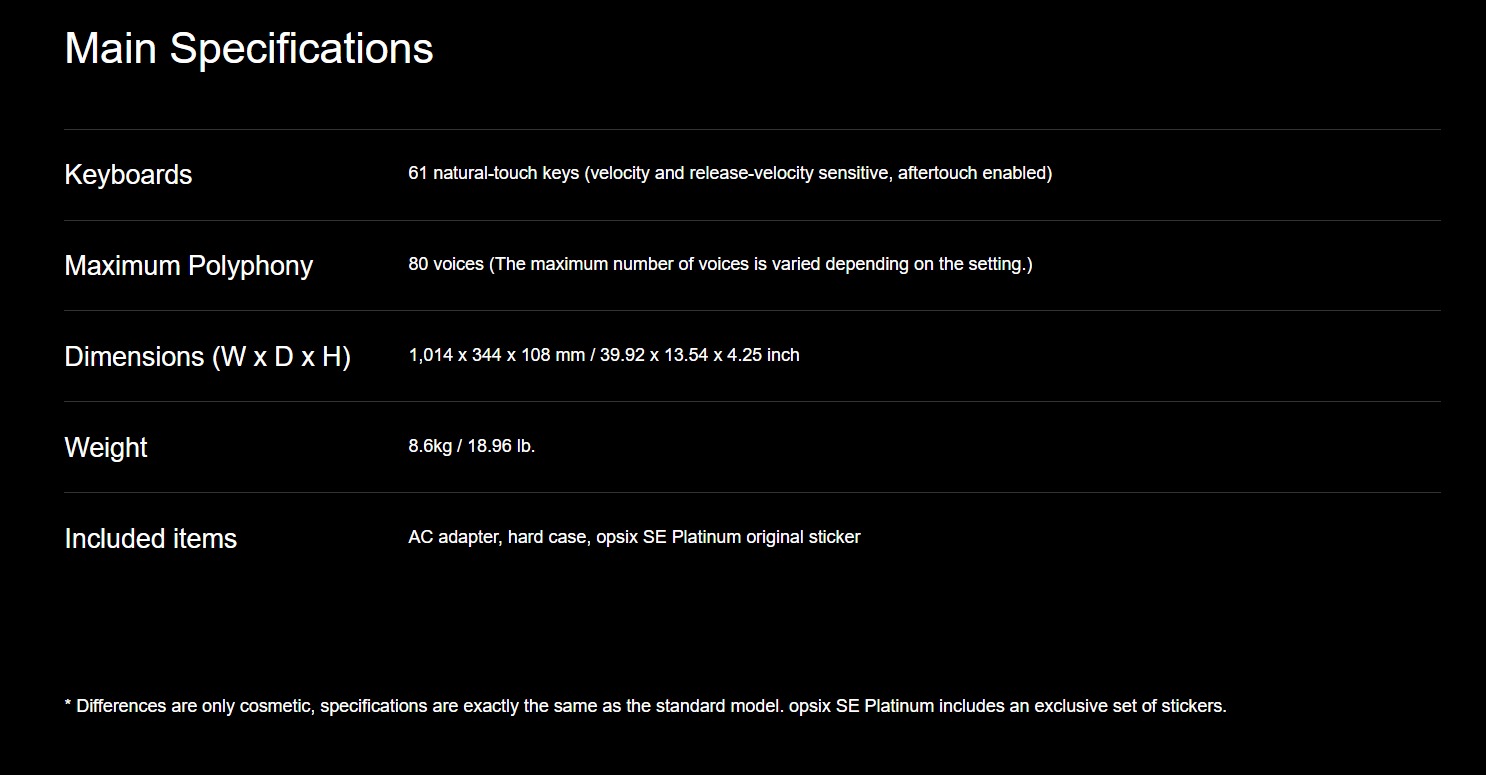The width and height of the screenshot is (1486, 775).
Task: Click the 61 natural-touch keys description
Action: pyautogui.click(x=730, y=173)
